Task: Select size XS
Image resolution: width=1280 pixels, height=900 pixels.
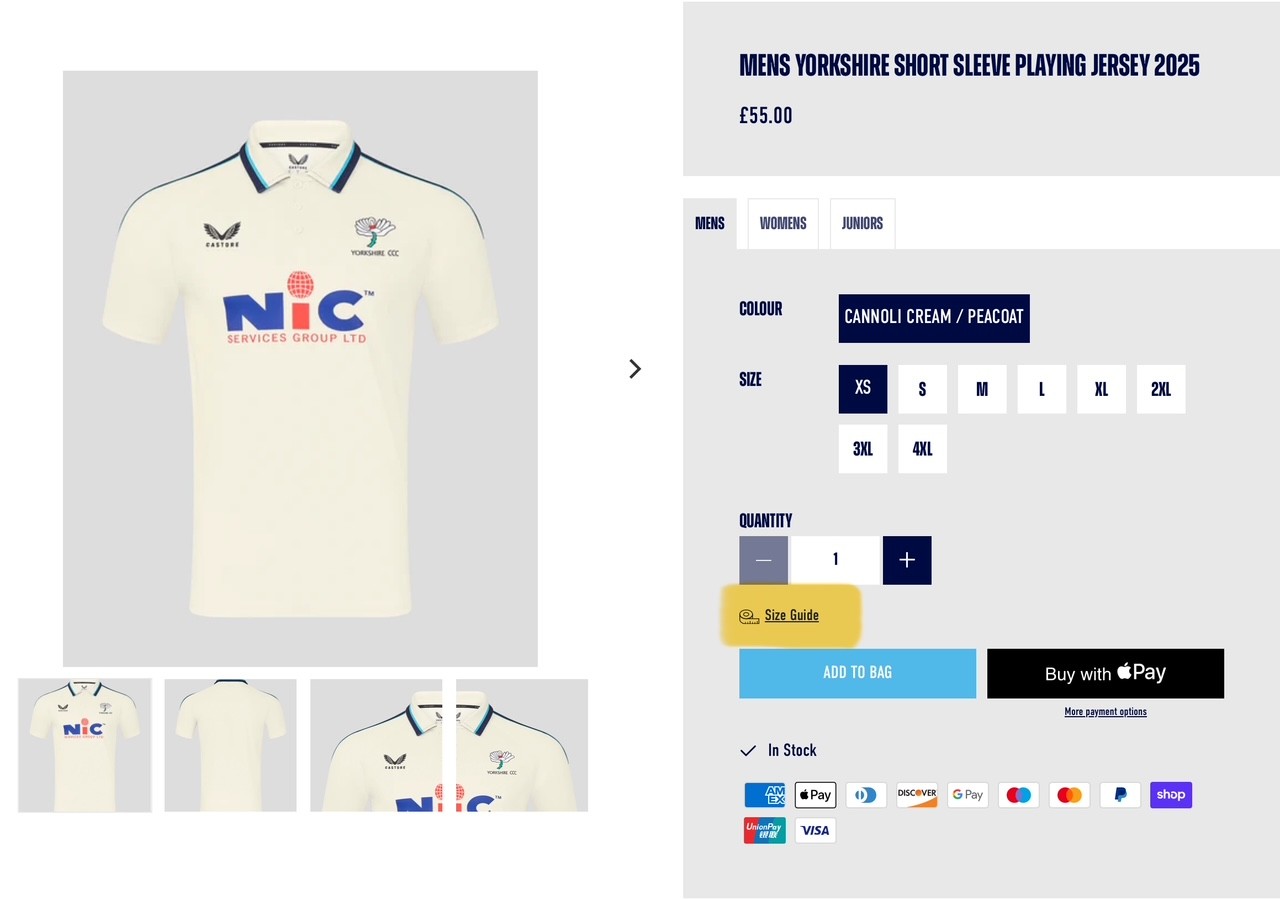Action: (x=863, y=389)
